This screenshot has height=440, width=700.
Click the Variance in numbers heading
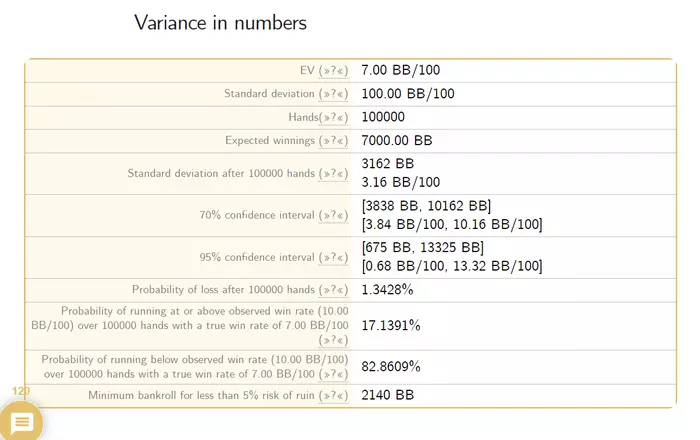click(220, 22)
